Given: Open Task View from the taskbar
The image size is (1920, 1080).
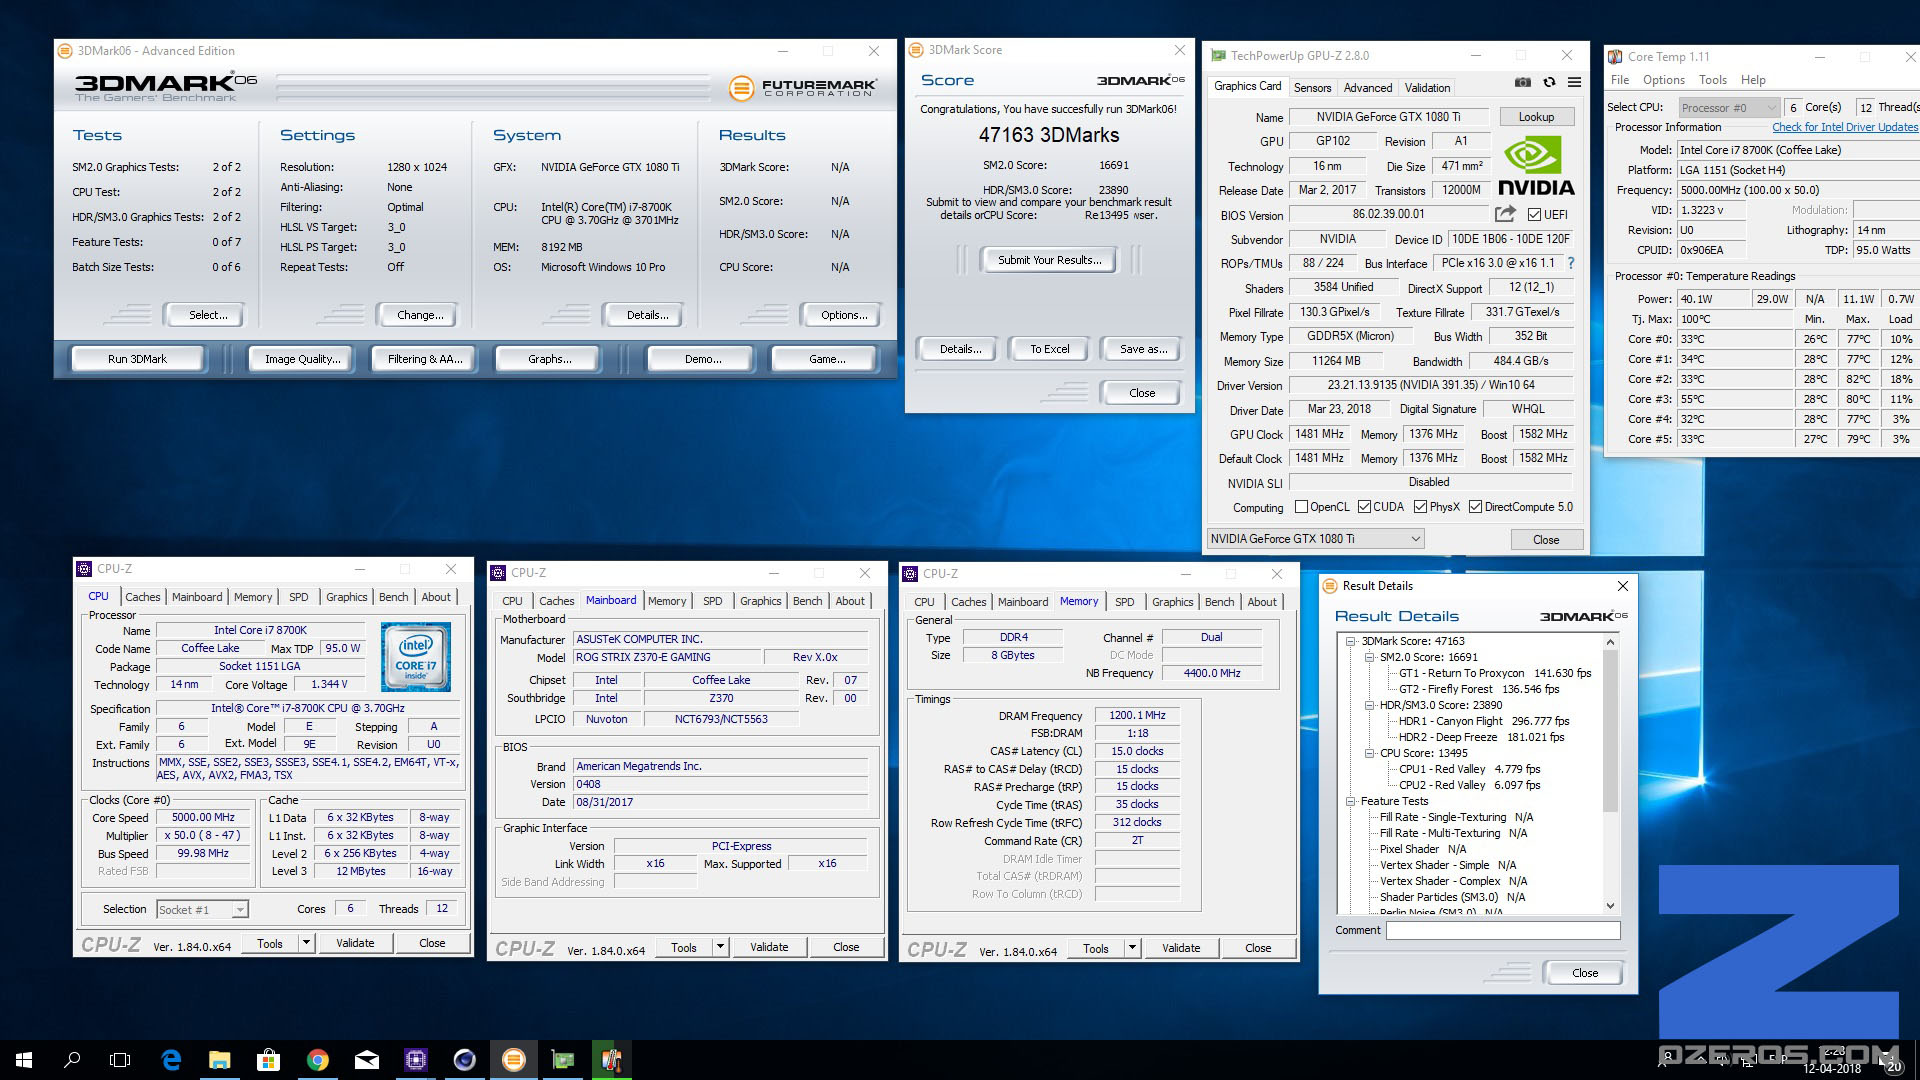Looking at the screenshot, I should 120,1060.
